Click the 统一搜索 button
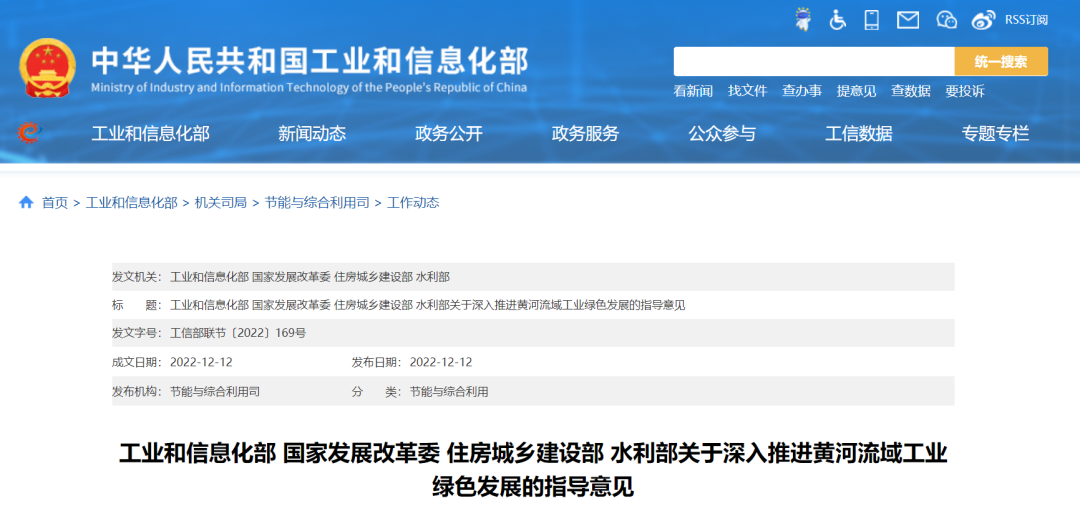Image resolution: width=1080 pixels, height=516 pixels. click(x=1000, y=62)
